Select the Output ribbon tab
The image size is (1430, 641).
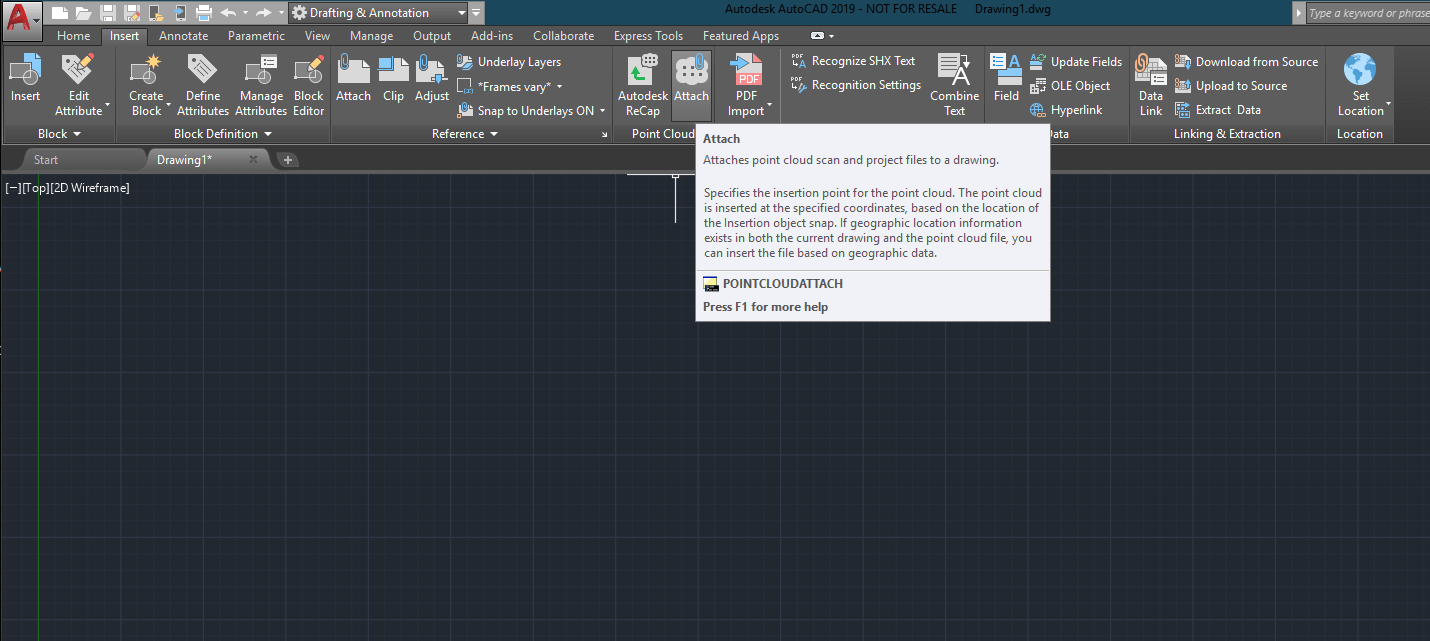(x=432, y=36)
